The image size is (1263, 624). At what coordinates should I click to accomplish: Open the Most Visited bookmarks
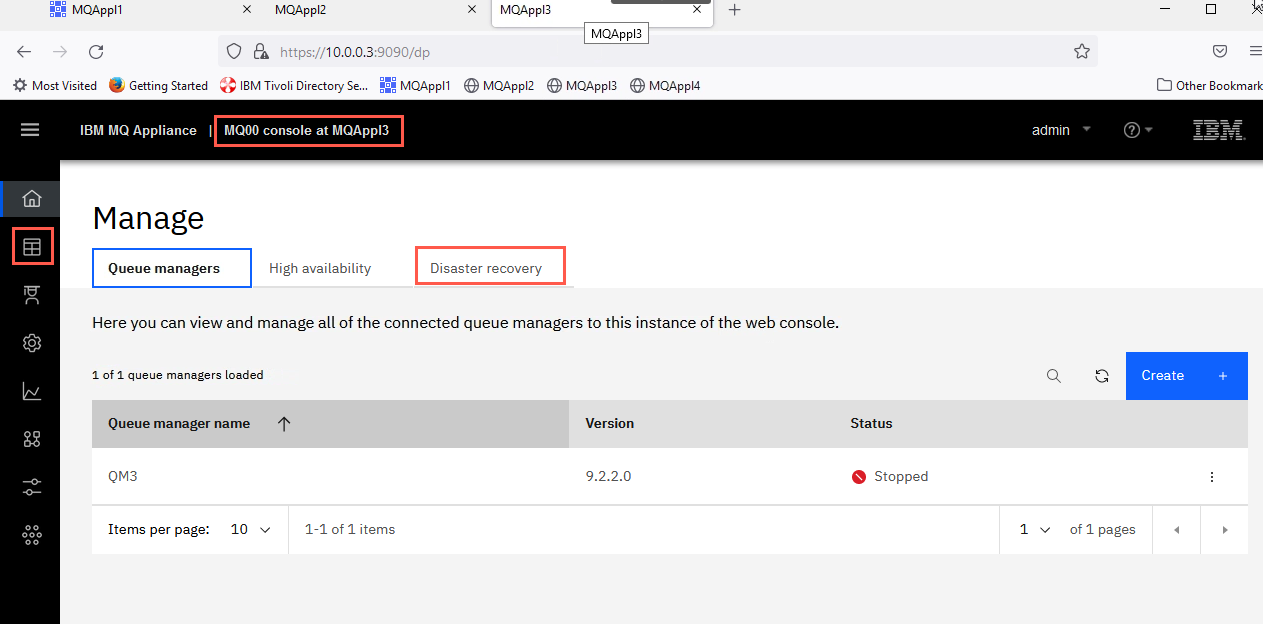[x=55, y=86]
